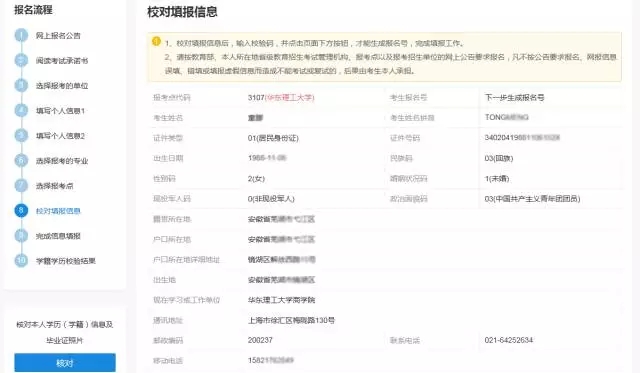Click 下一步生成报名号 text

pyautogui.click(x=514, y=98)
